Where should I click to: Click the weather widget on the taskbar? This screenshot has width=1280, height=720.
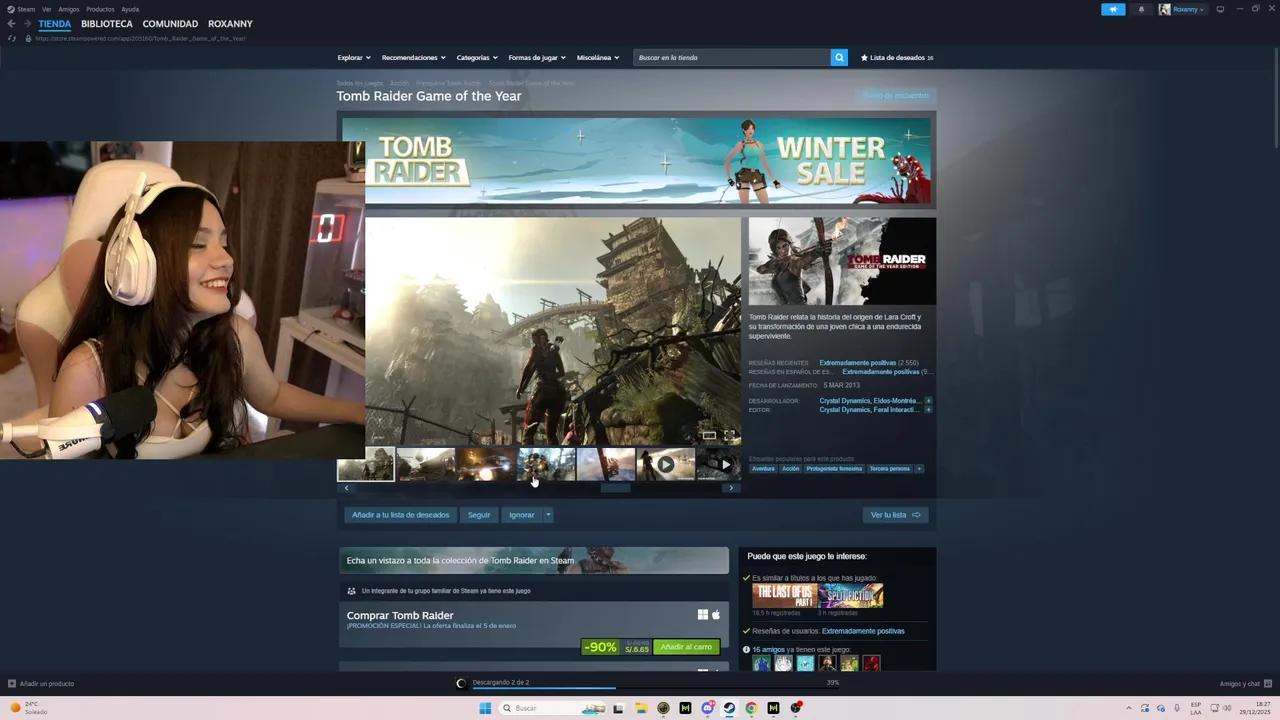coord(28,708)
